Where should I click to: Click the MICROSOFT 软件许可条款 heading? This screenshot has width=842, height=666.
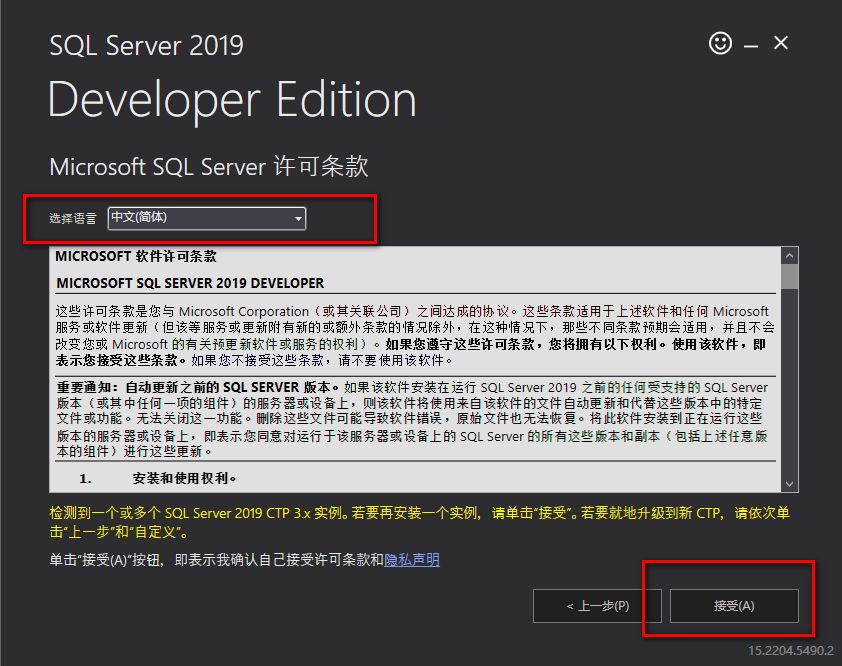[x=136, y=256]
